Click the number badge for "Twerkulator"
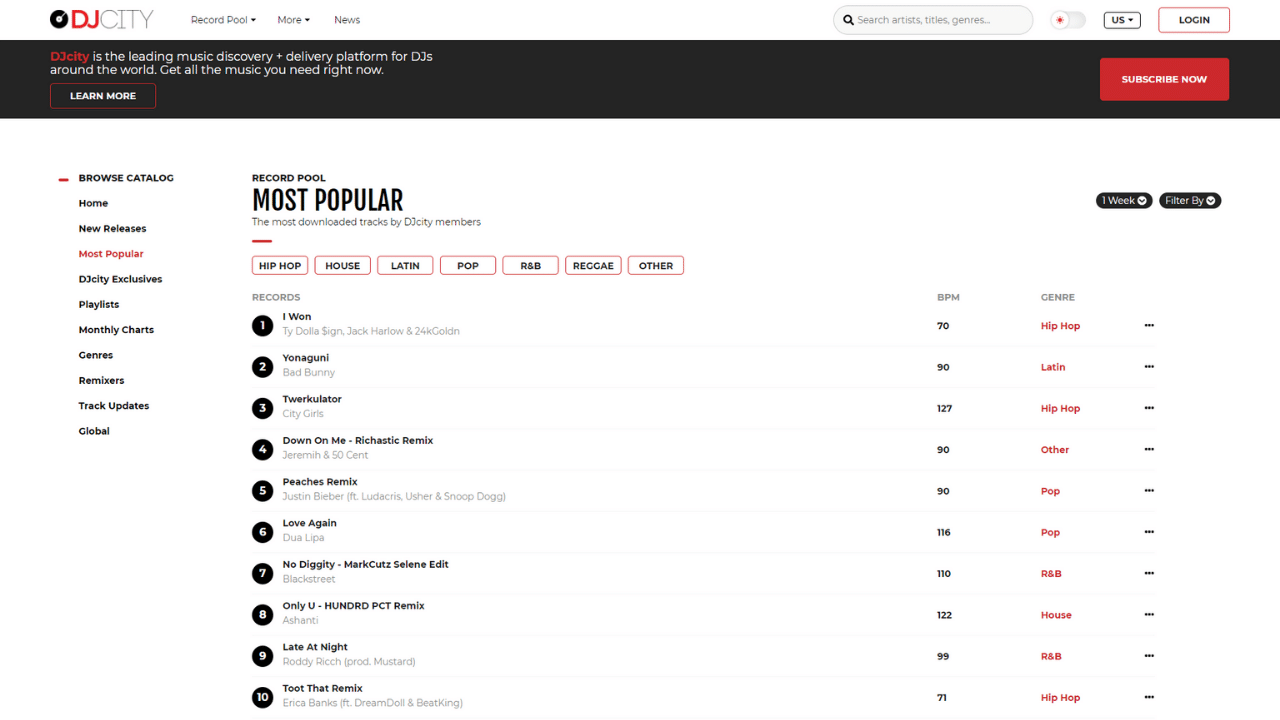 262,408
